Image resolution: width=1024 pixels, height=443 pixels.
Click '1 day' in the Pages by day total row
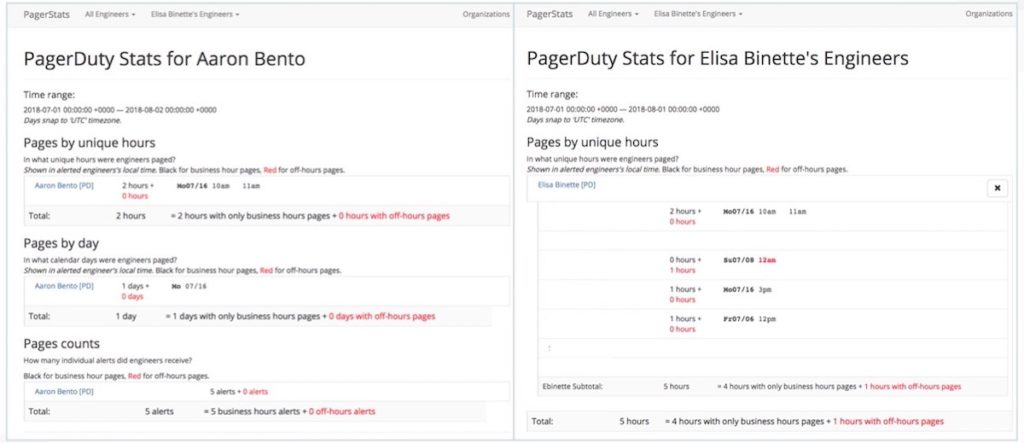coord(126,316)
